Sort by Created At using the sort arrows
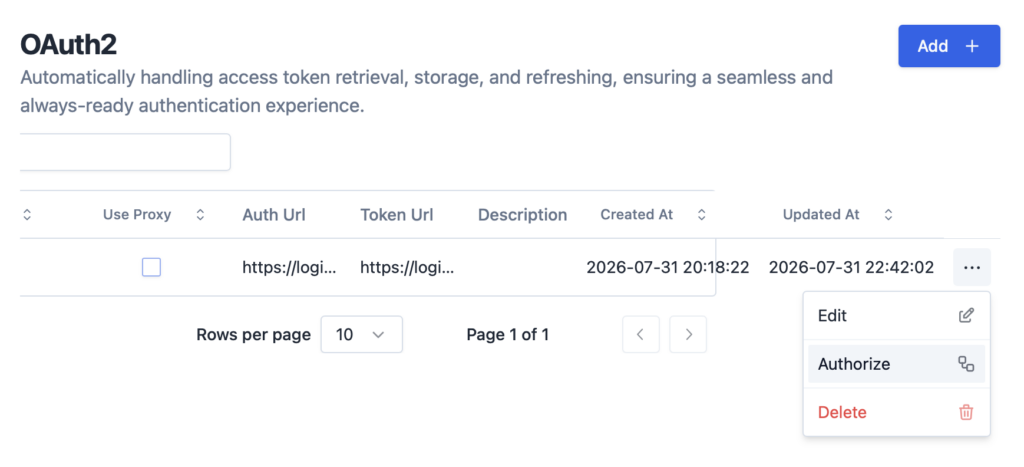This screenshot has height=467, width=1024. (x=701, y=215)
